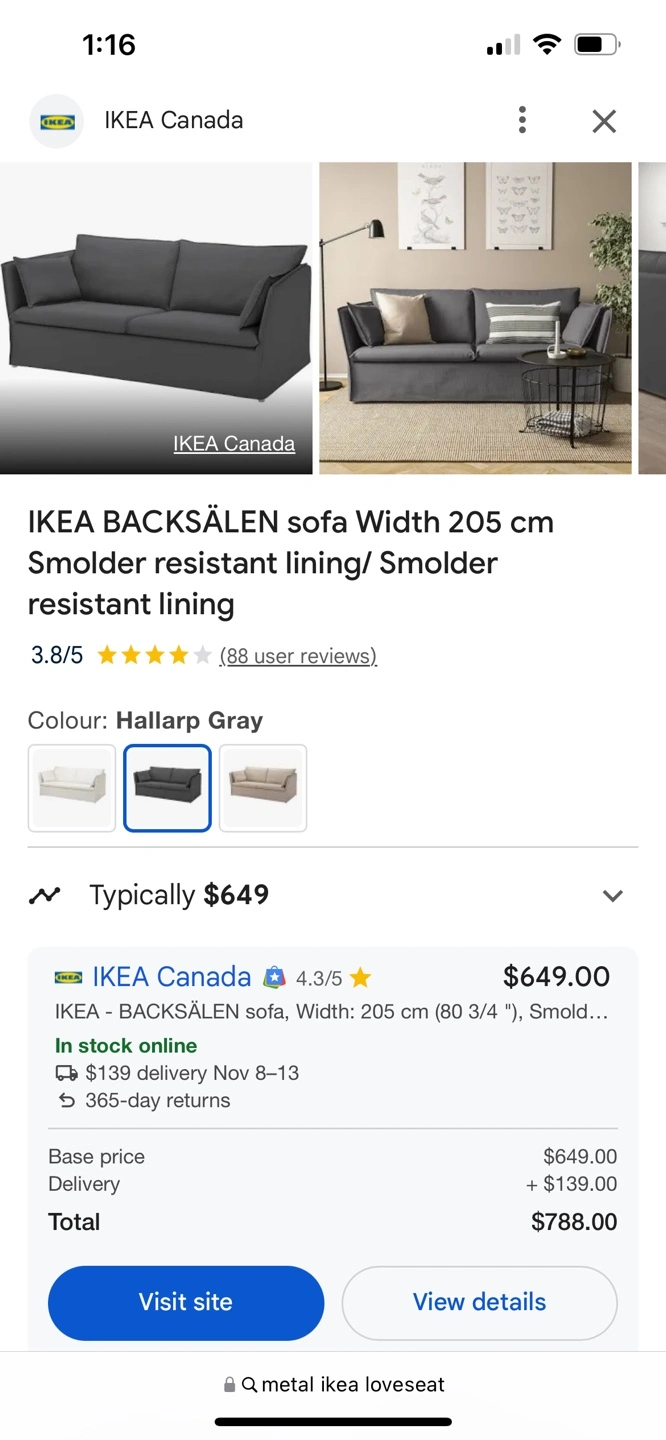The height and width of the screenshot is (1440, 666).
Task: Close the product panel with X
Action: click(x=604, y=121)
